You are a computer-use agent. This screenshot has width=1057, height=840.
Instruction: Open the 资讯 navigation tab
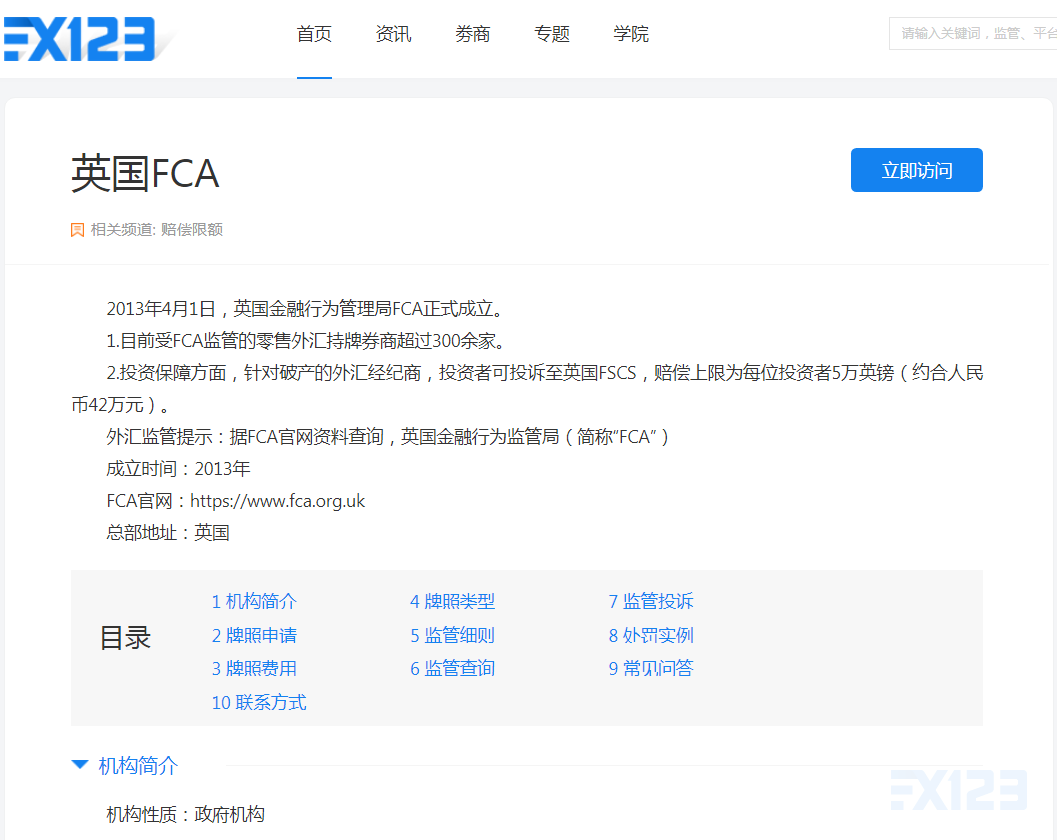pos(394,34)
